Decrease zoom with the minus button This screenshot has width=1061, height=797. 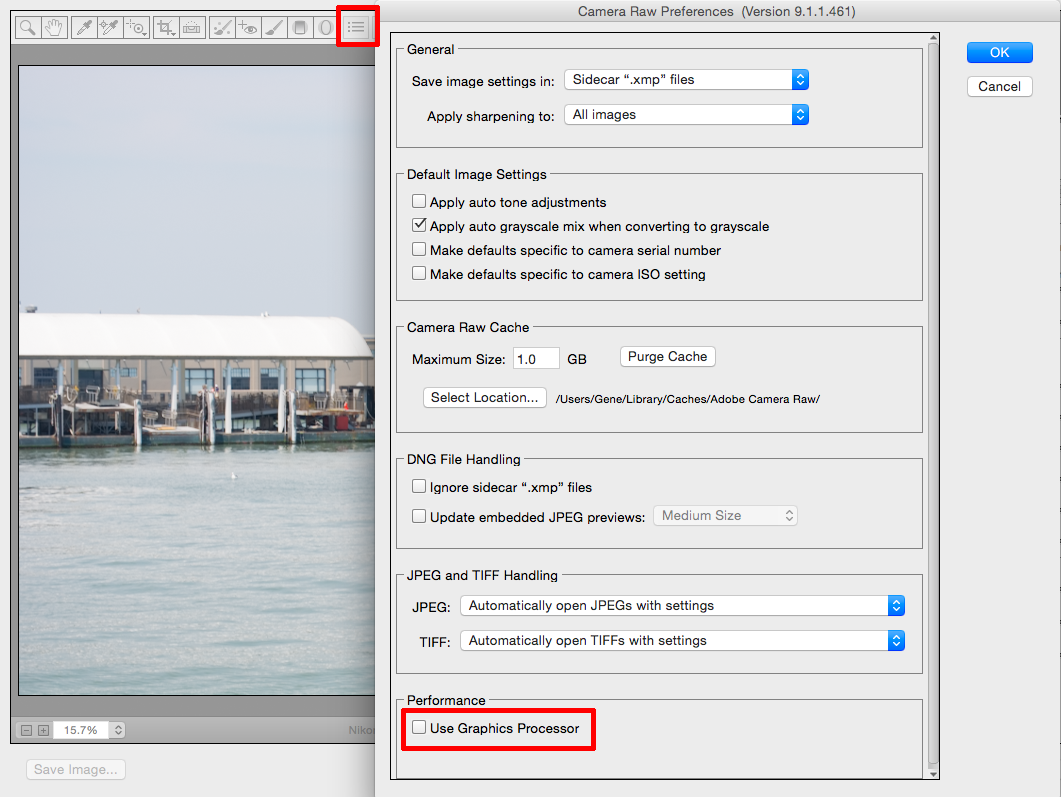(x=26, y=731)
